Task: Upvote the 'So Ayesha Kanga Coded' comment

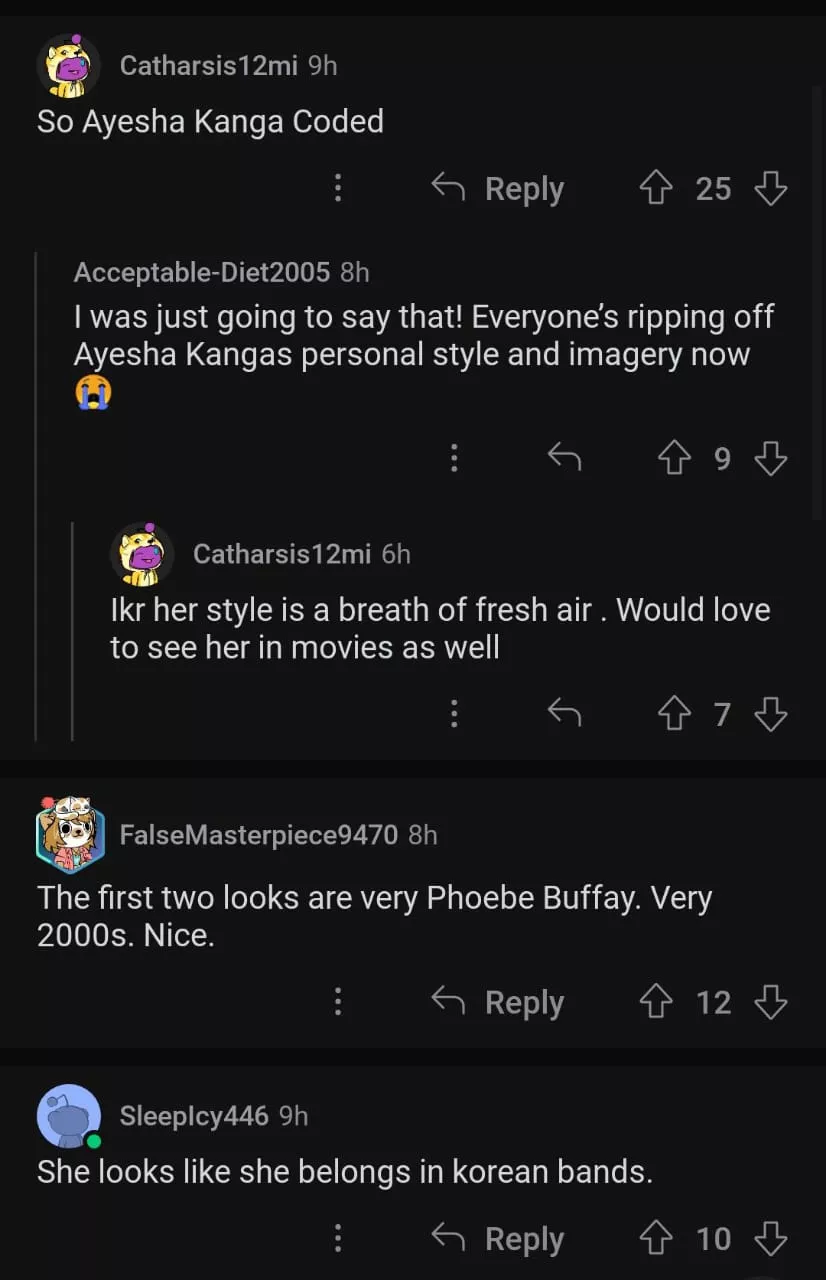Action: (x=657, y=188)
